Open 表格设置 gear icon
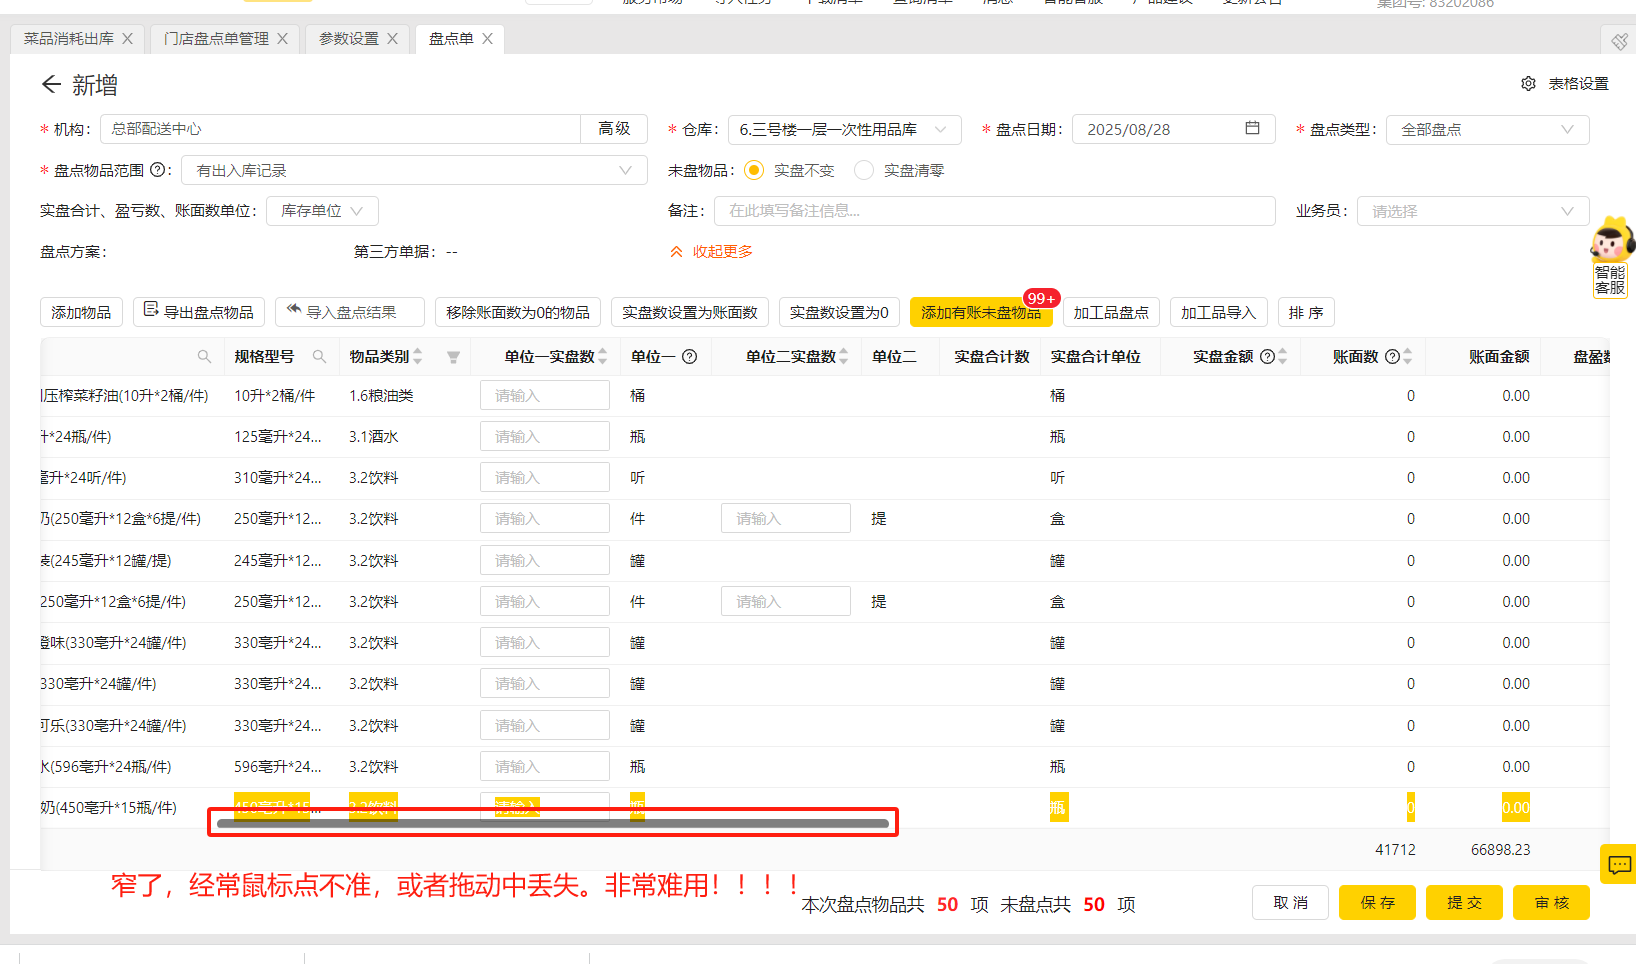The image size is (1636, 964). (1528, 84)
